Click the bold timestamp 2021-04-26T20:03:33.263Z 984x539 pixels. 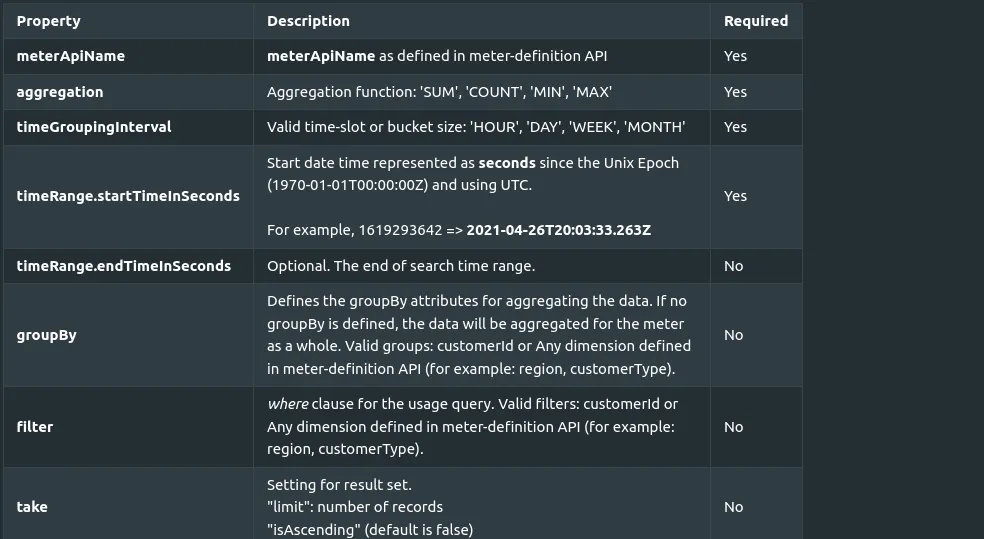tap(559, 230)
